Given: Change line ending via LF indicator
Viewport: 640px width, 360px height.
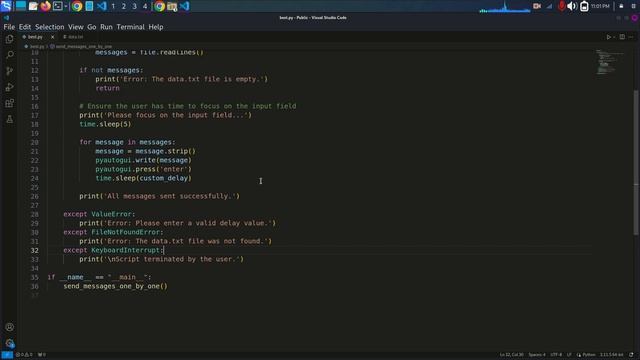Looking at the screenshot, I should tap(569, 355).
